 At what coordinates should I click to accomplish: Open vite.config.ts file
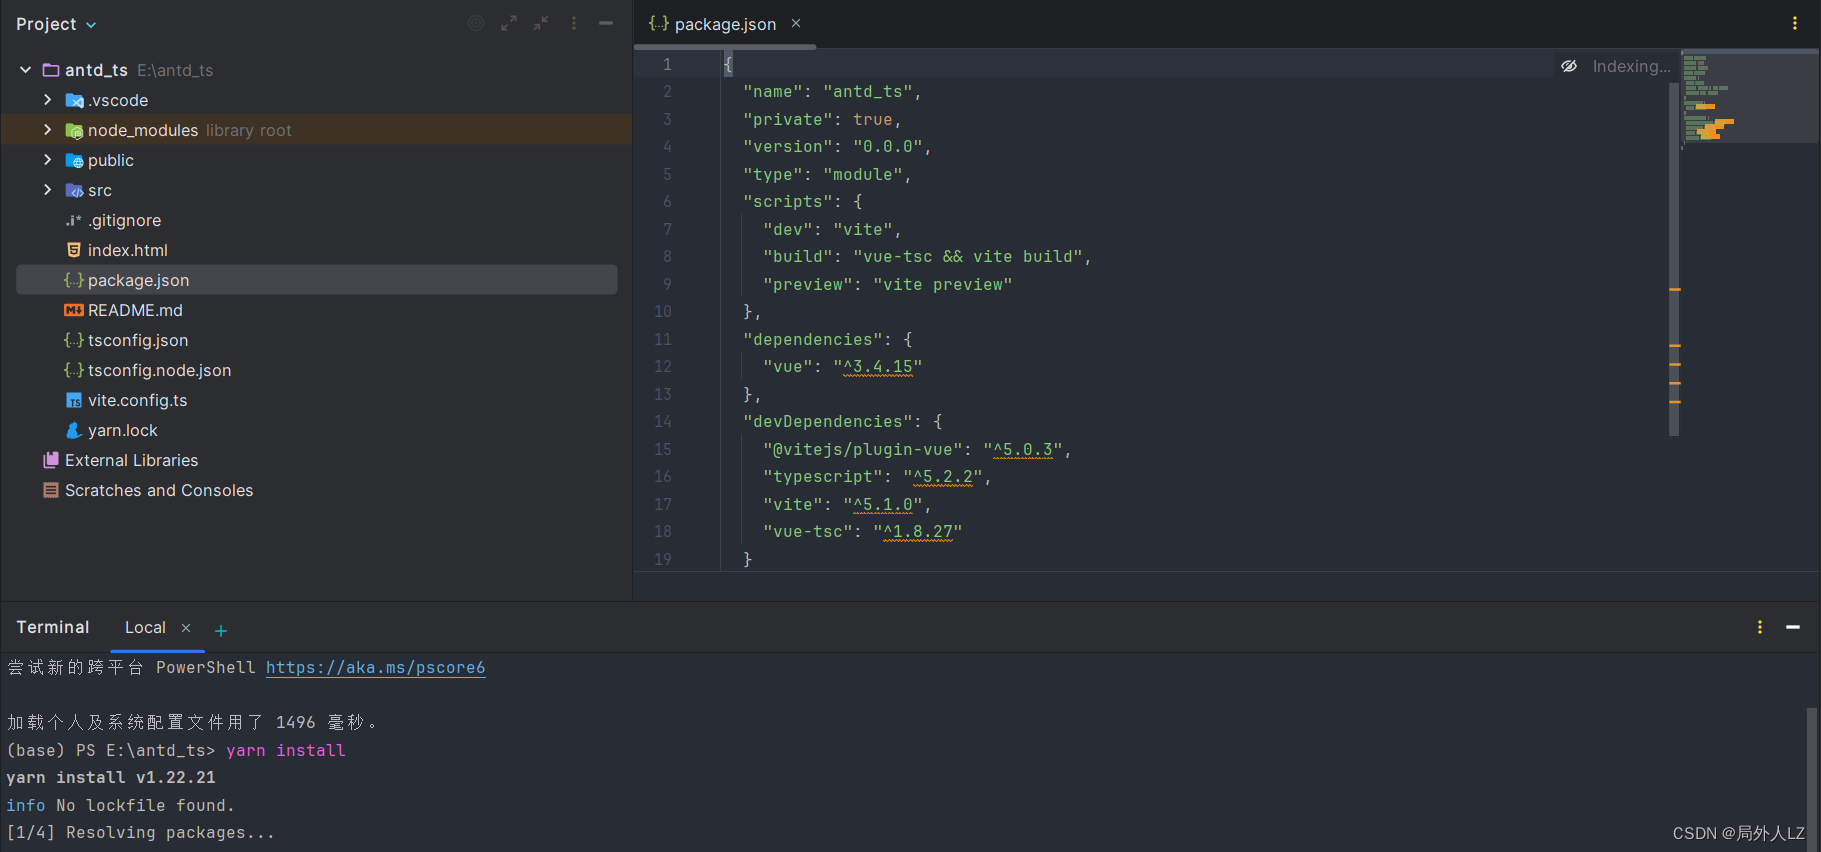pyautogui.click(x=137, y=400)
